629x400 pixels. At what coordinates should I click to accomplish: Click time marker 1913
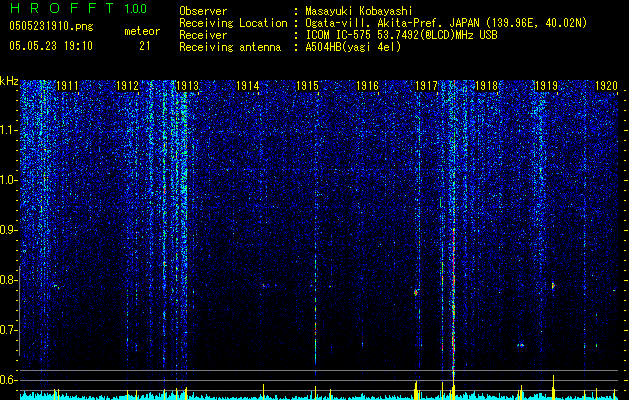pyautogui.click(x=188, y=86)
